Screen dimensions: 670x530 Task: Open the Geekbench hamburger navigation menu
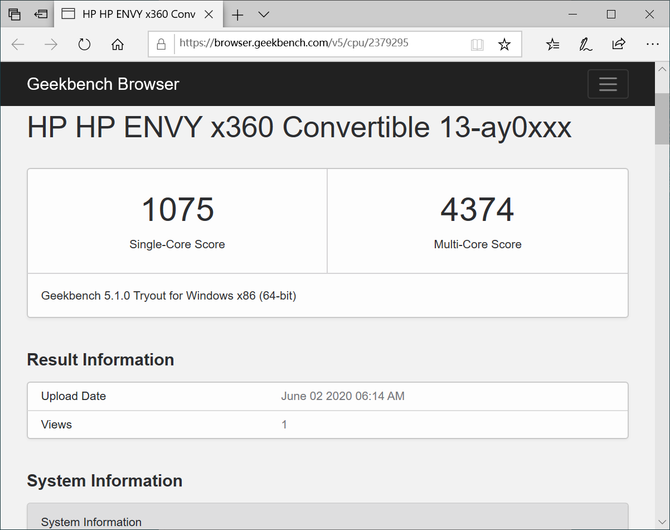tap(608, 84)
